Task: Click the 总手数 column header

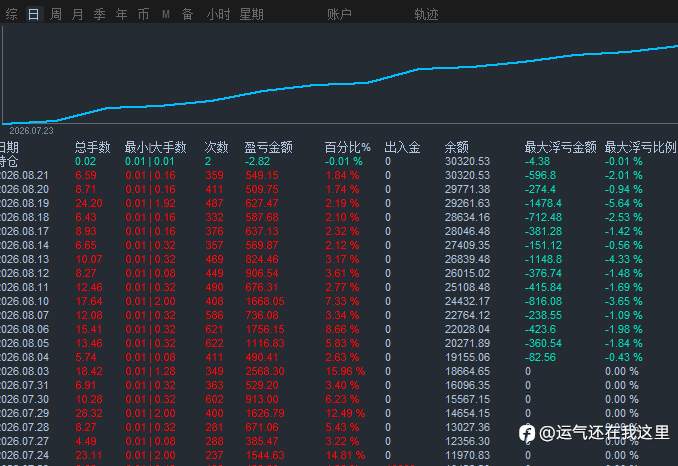Action: pyautogui.click(x=93, y=147)
